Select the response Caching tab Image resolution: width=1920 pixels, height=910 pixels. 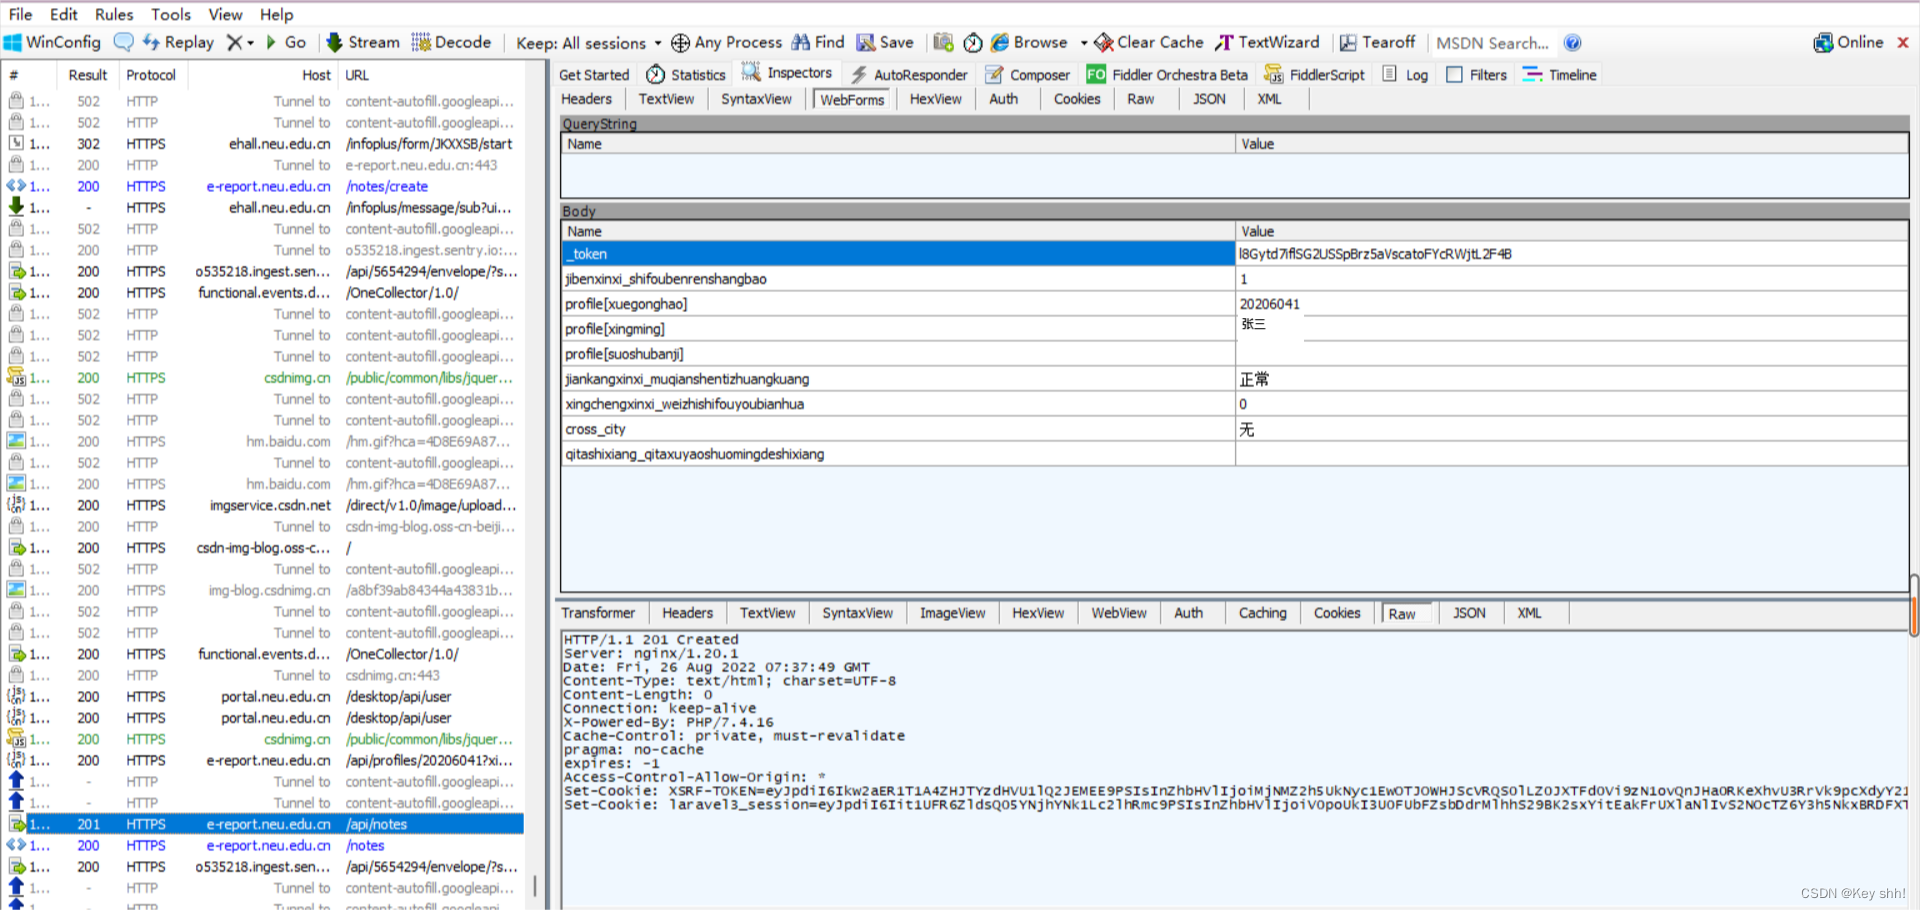point(1262,613)
